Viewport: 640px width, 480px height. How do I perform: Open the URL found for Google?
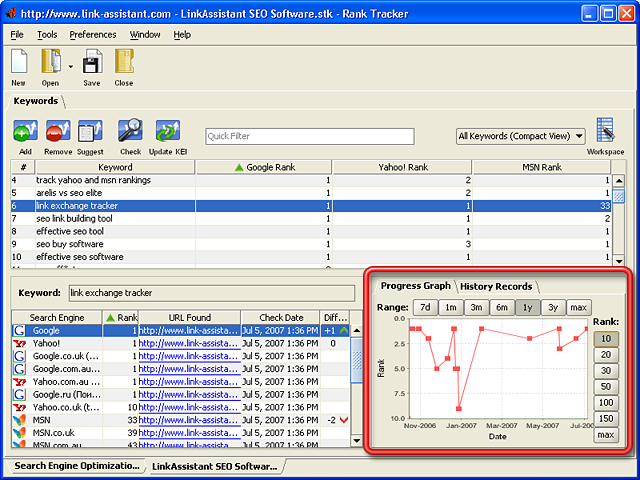pos(189,331)
